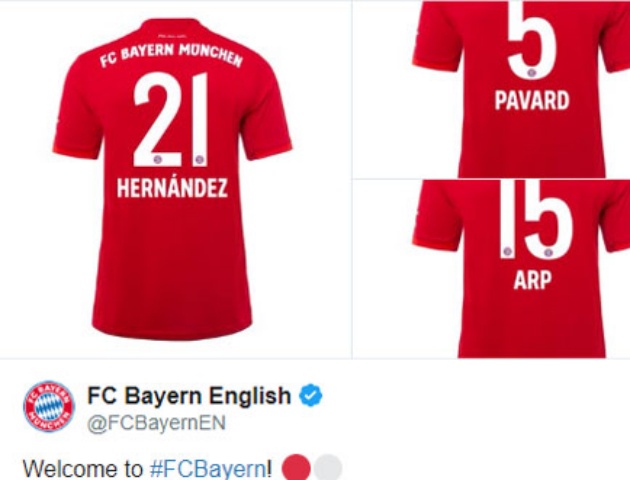Screen dimensions: 630x480
Task: Open FC Bayern English profile name
Action: tap(189, 395)
